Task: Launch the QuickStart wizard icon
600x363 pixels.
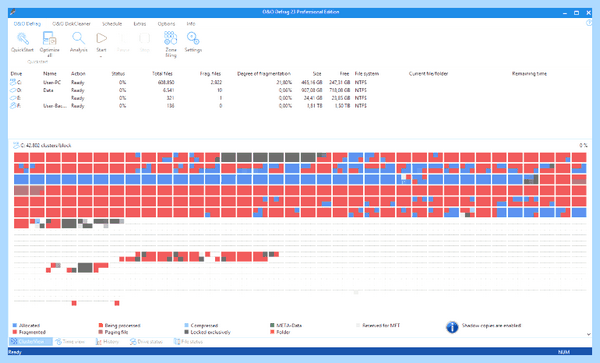Action: coord(23,39)
